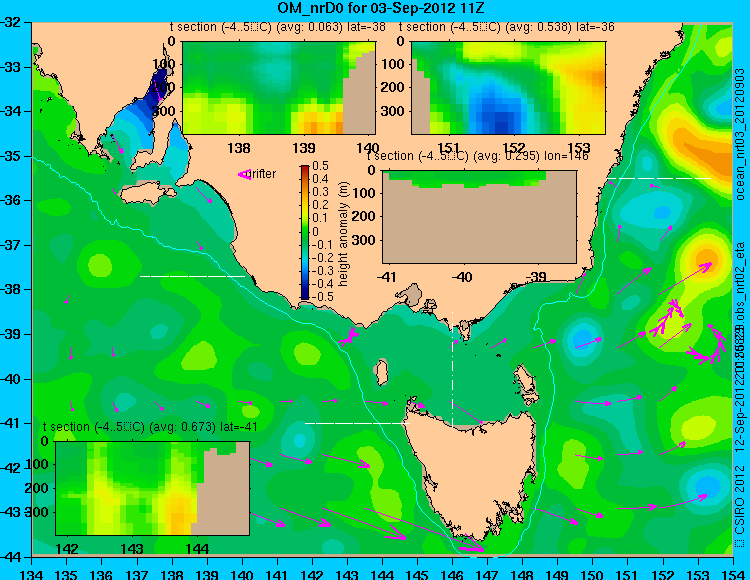Screen dimensions: 750x580
Task: Click the blue cold eddy near 149.7E, 39S
Action: pyautogui.click(x=583, y=339)
